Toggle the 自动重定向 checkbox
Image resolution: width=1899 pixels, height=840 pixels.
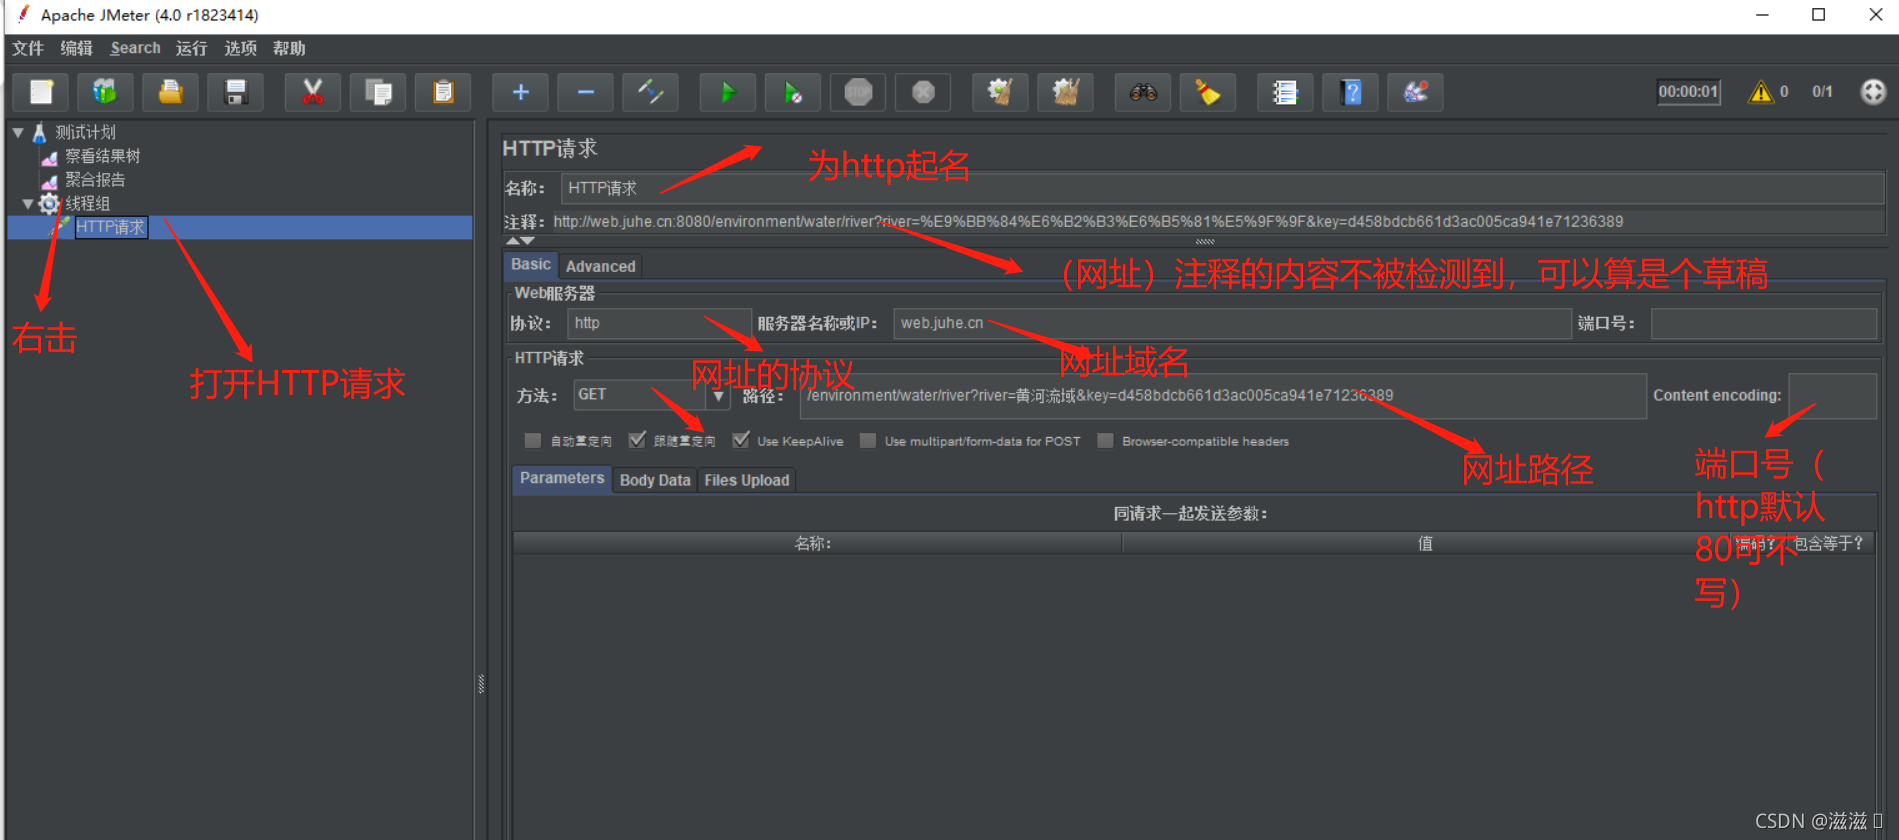(x=533, y=441)
